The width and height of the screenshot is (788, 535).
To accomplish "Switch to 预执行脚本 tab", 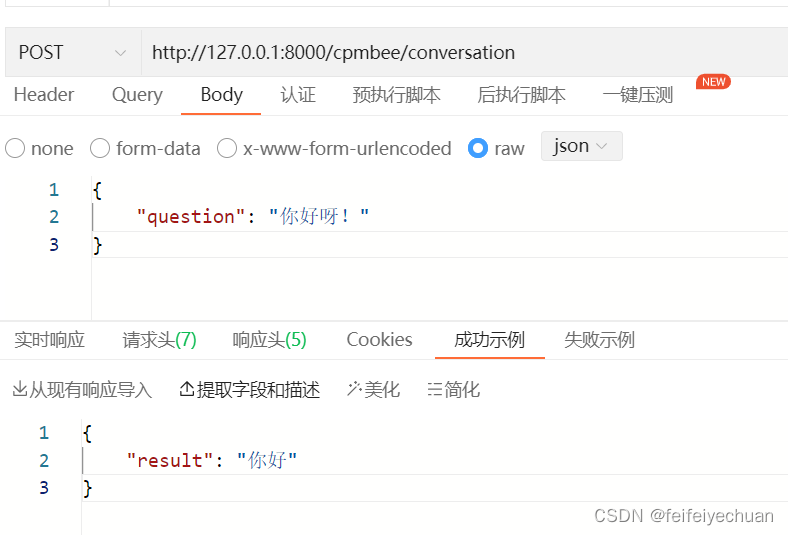I will (x=397, y=95).
